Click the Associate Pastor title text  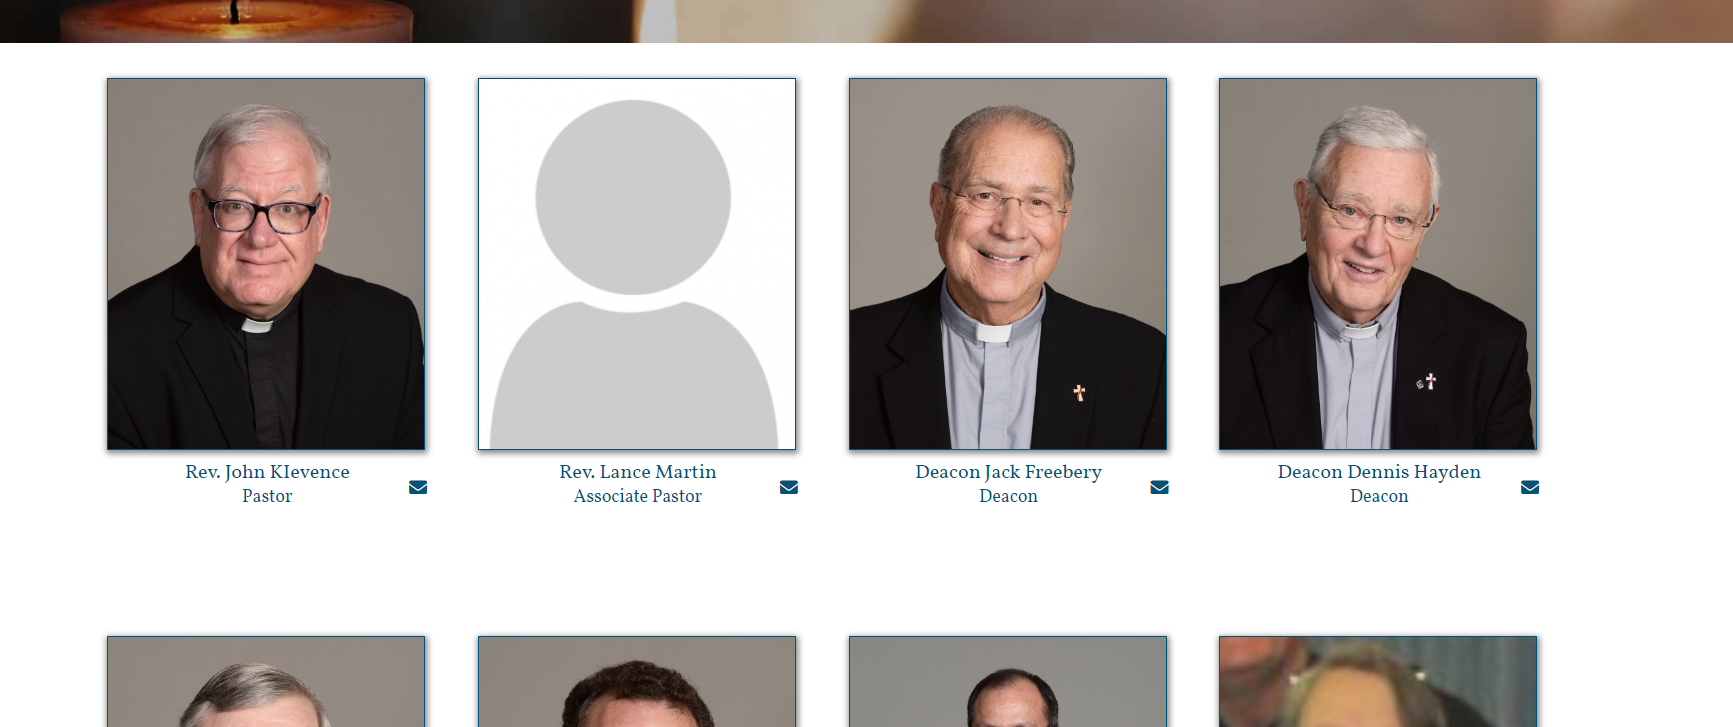[x=638, y=496]
